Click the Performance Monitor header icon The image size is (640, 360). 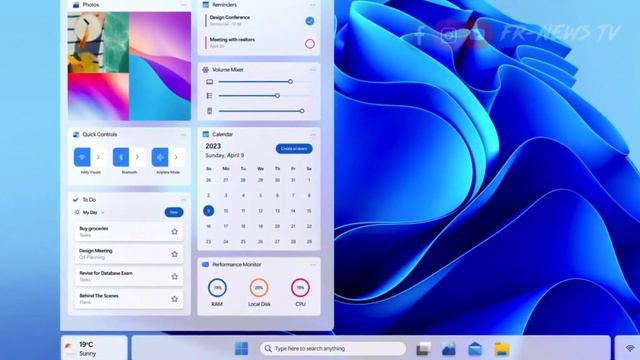[x=205, y=264]
